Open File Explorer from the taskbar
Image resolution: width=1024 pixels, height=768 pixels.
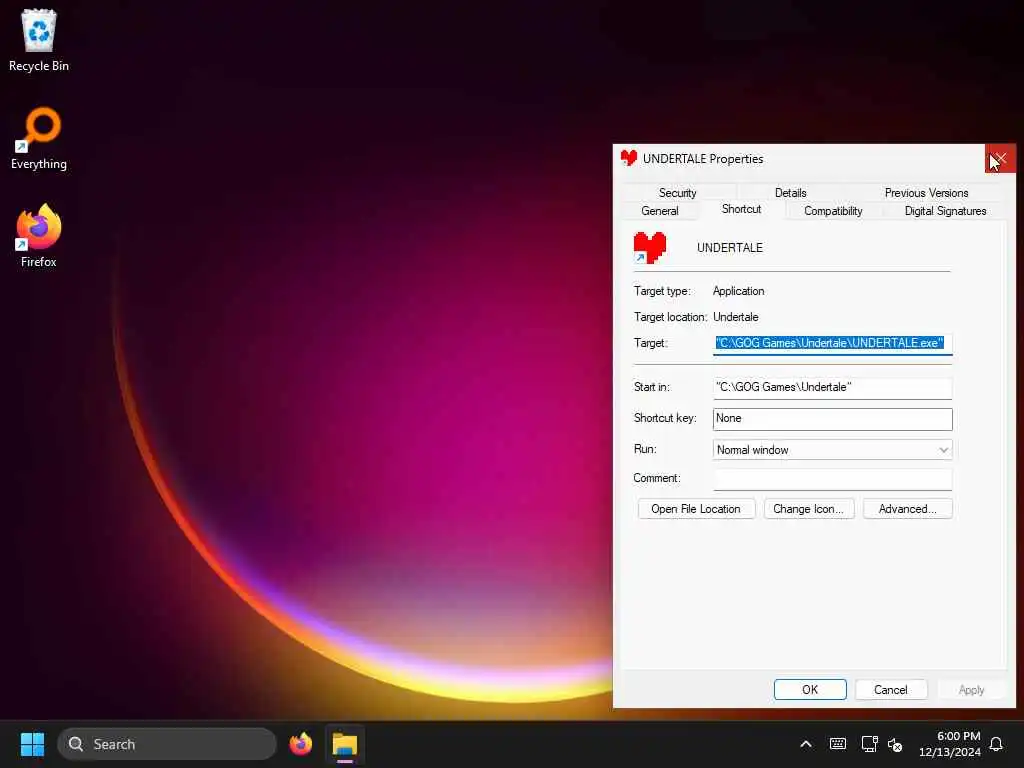pos(345,744)
